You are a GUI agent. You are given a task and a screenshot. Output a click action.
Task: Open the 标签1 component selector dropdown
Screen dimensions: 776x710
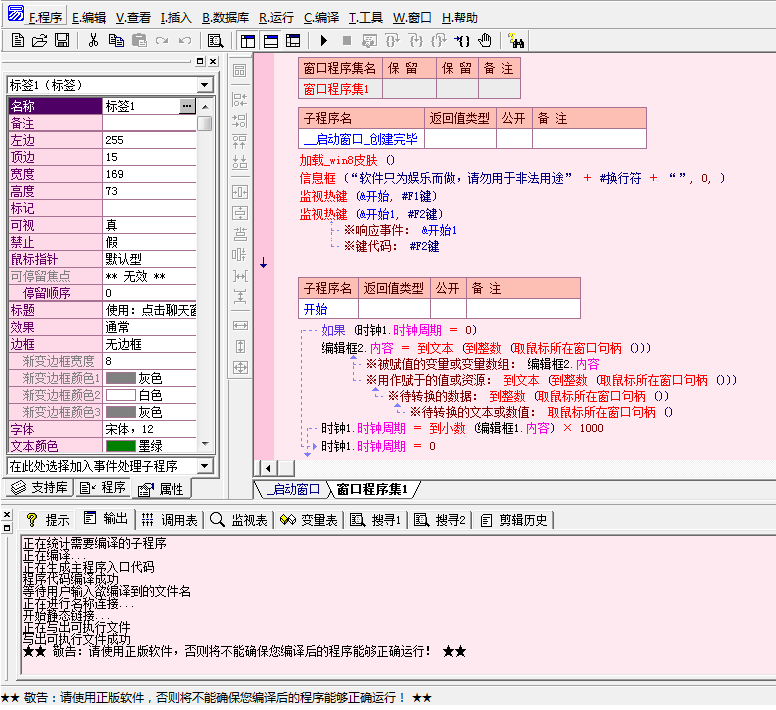point(204,85)
